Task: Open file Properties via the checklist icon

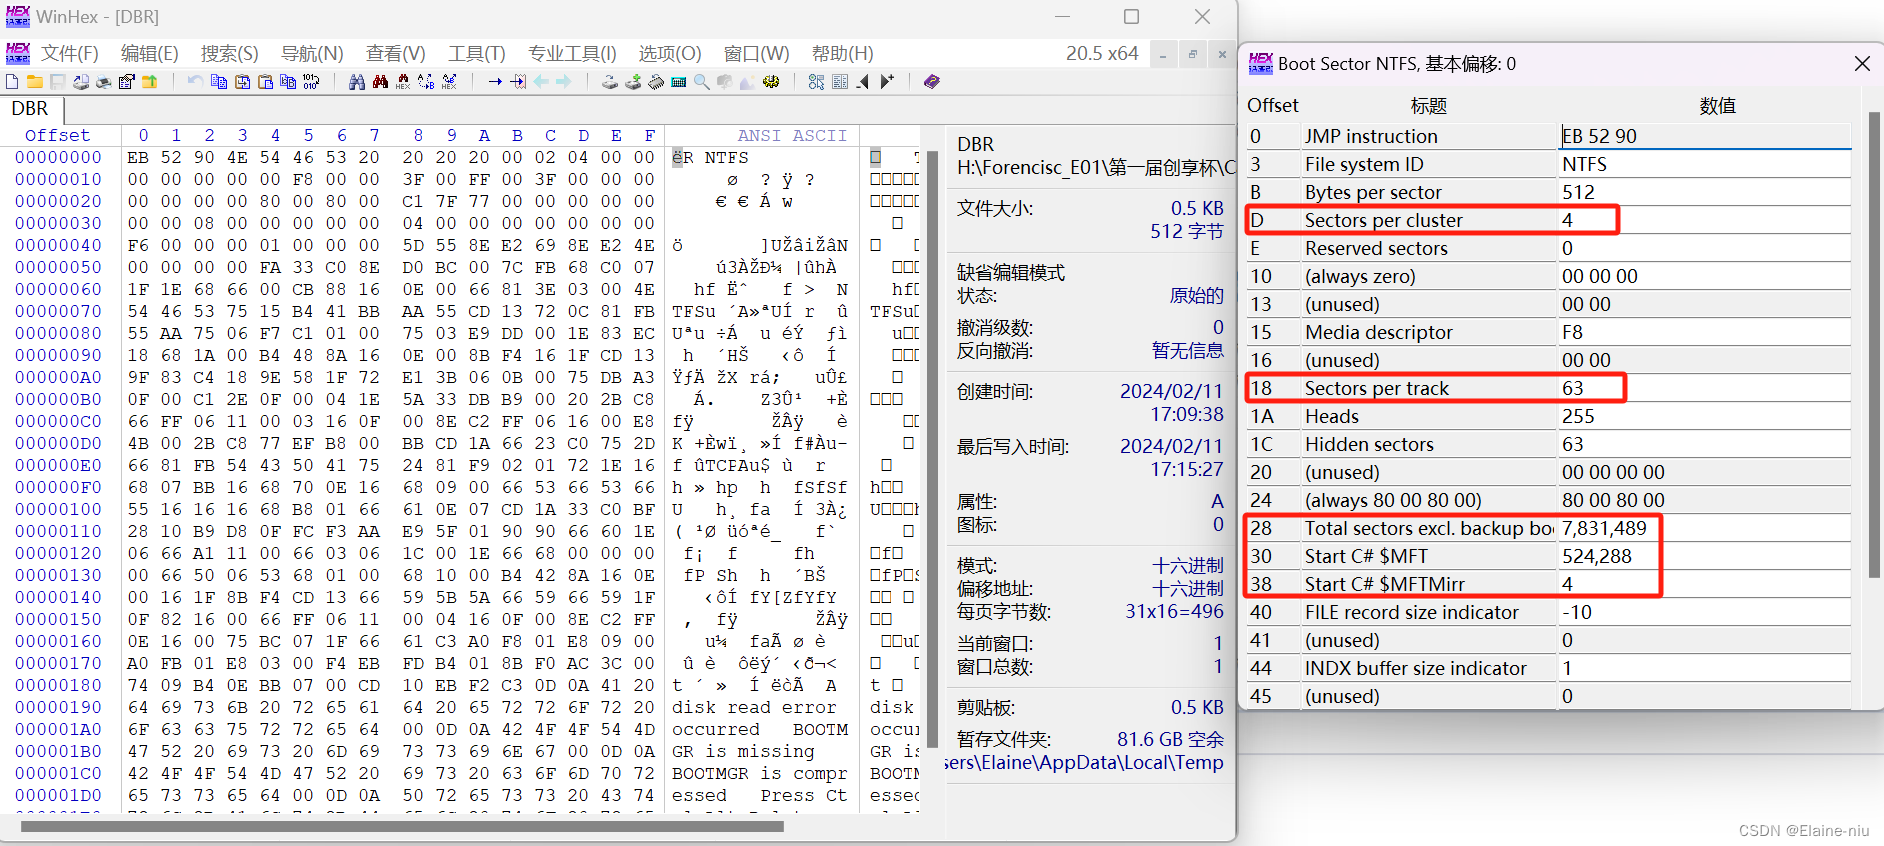Action: pyautogui.click(x=126, y=82)
